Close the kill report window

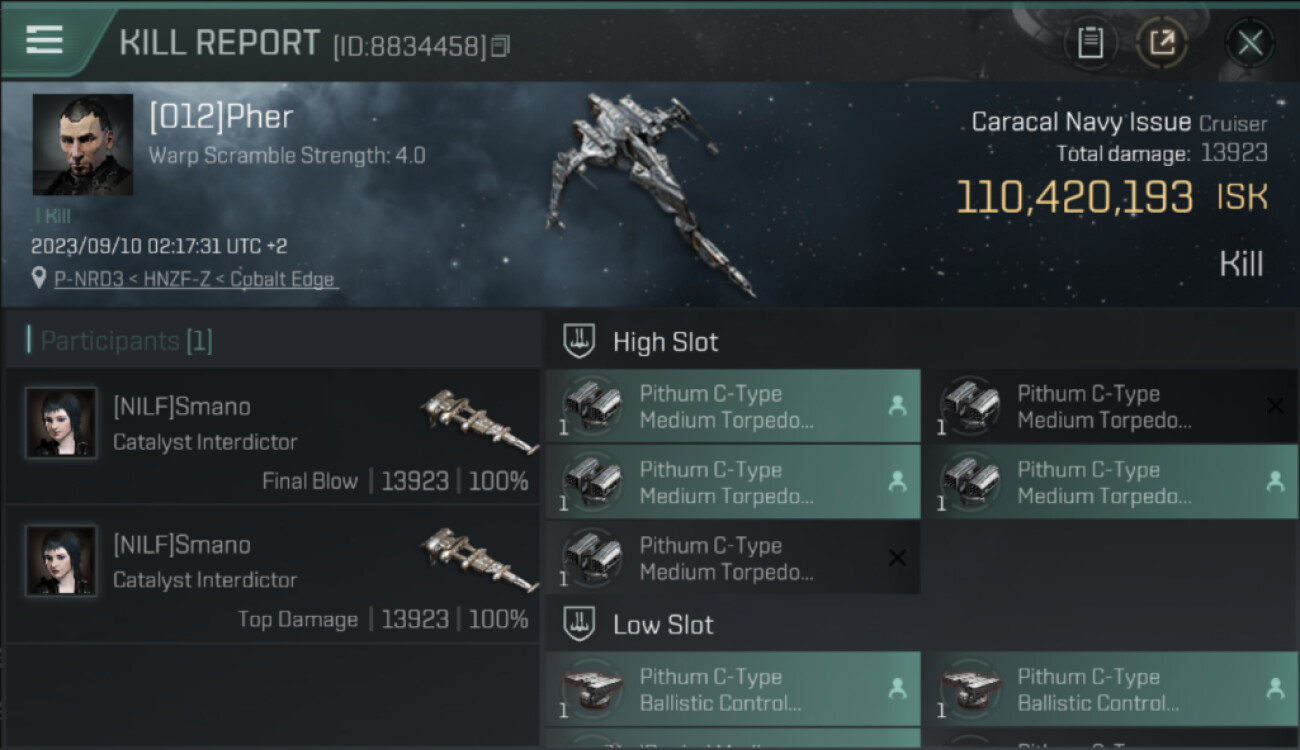1250,43
